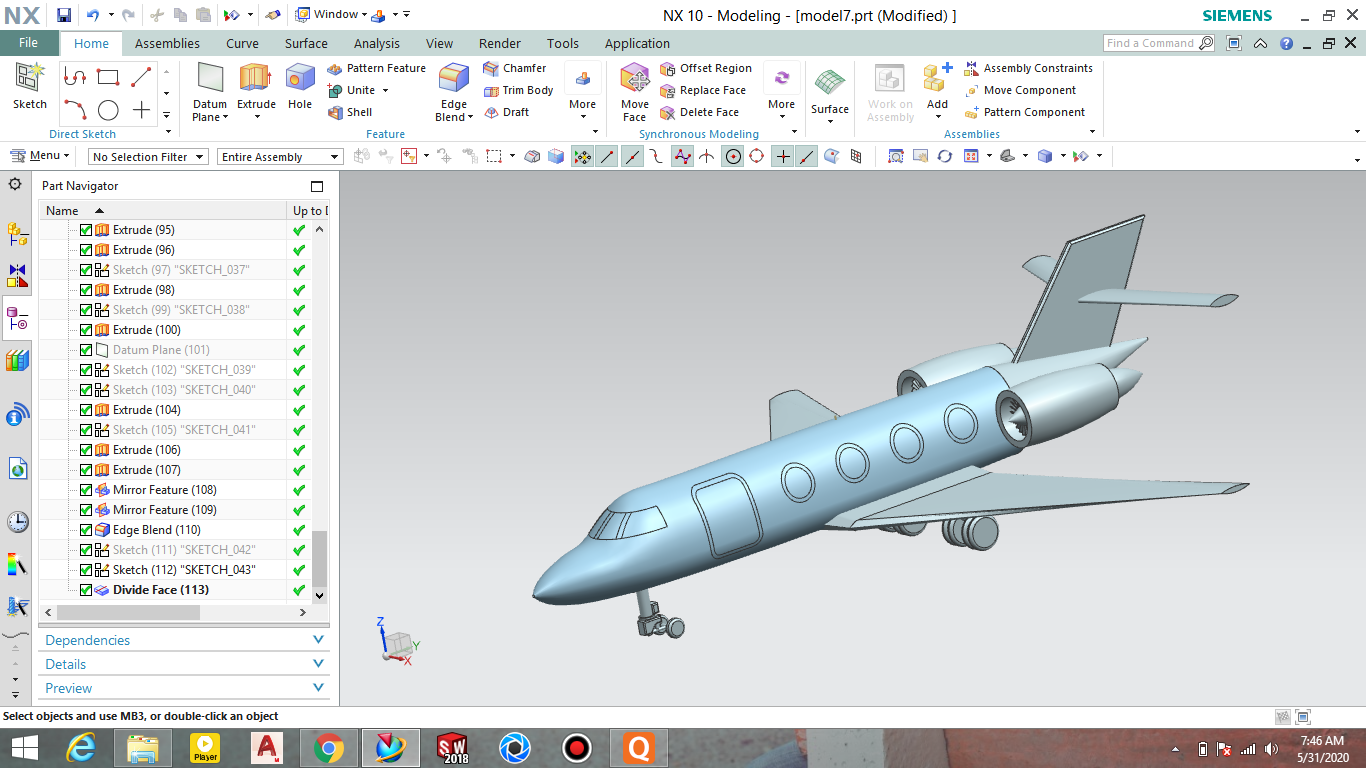Switch to the Tools tab
1366x768 pixels.
point(563,43)
